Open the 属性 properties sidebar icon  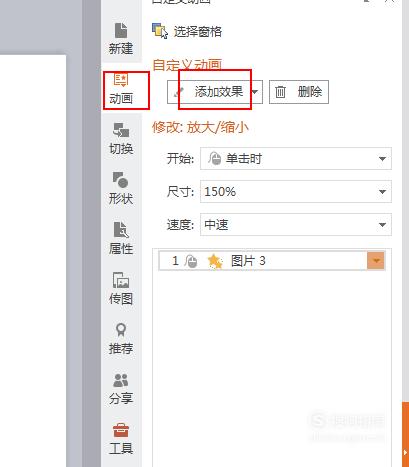121,238
